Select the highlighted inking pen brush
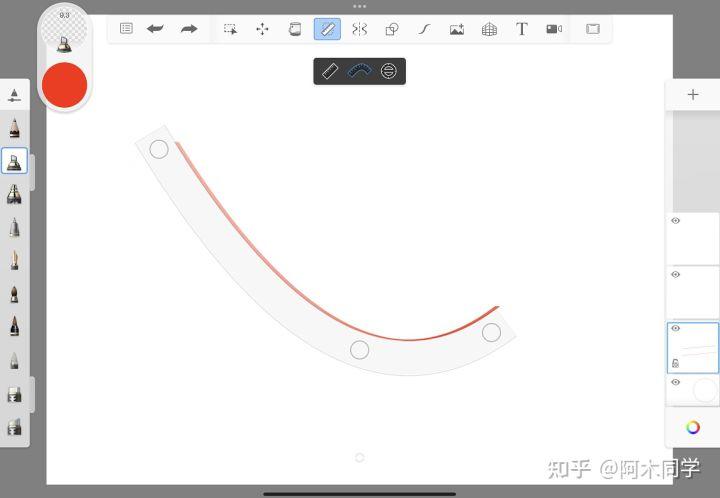The image size is (720, 498). pos(14,161)
